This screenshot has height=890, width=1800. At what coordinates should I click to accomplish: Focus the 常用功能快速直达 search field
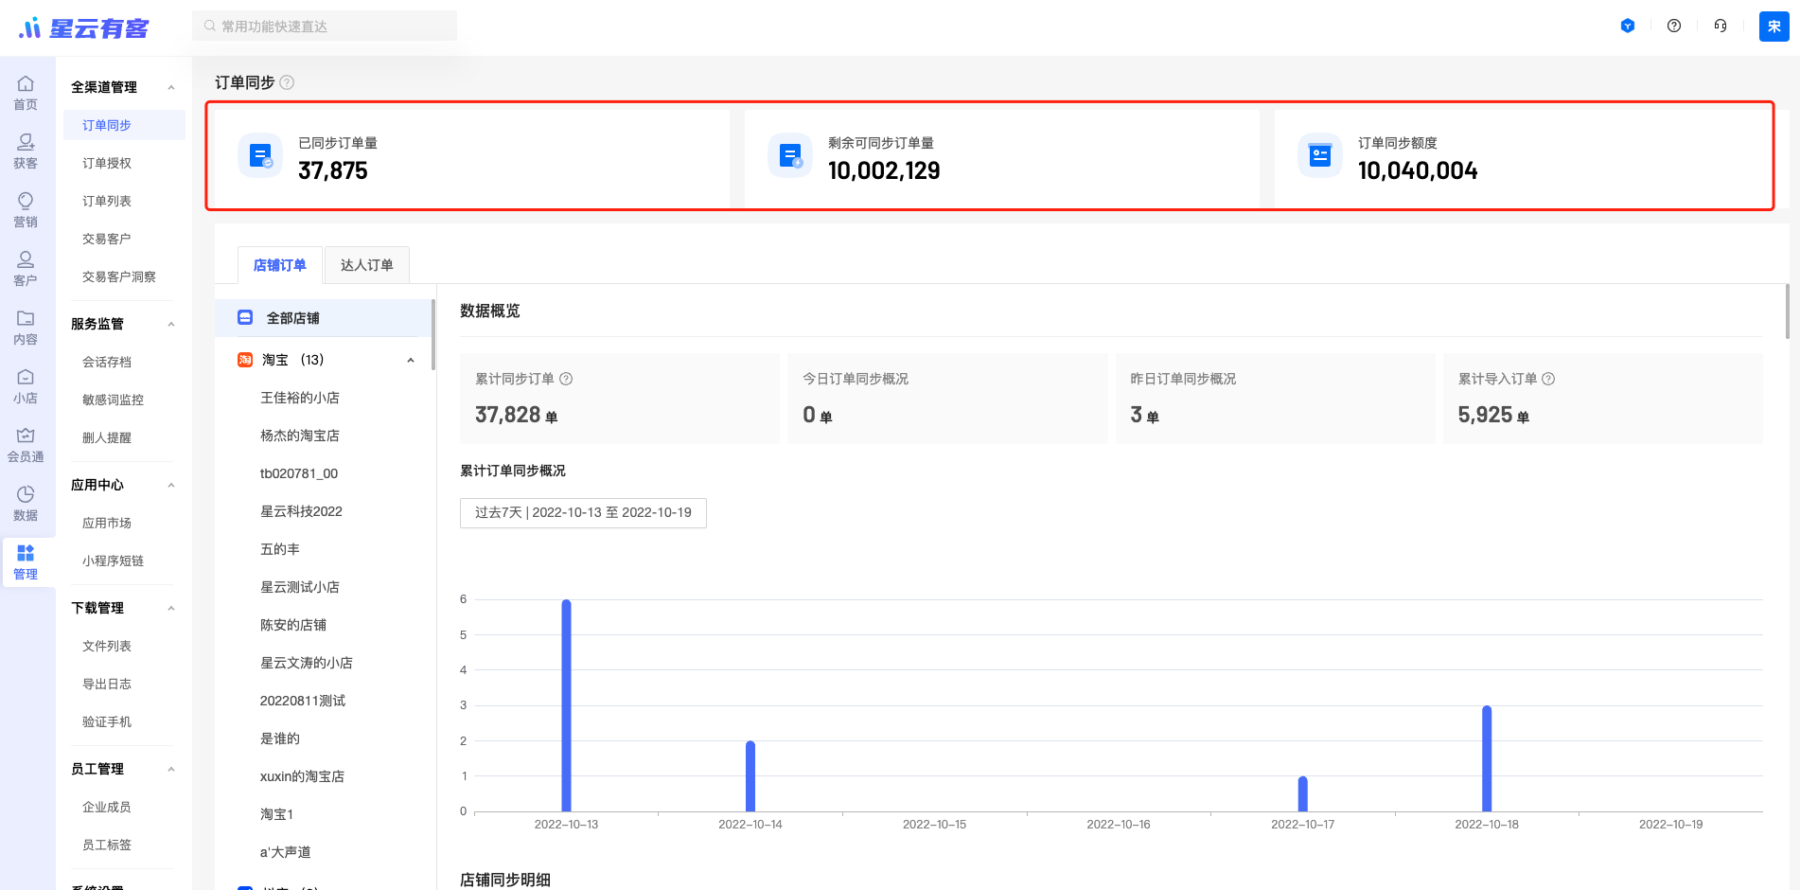(x=324, y=26)
